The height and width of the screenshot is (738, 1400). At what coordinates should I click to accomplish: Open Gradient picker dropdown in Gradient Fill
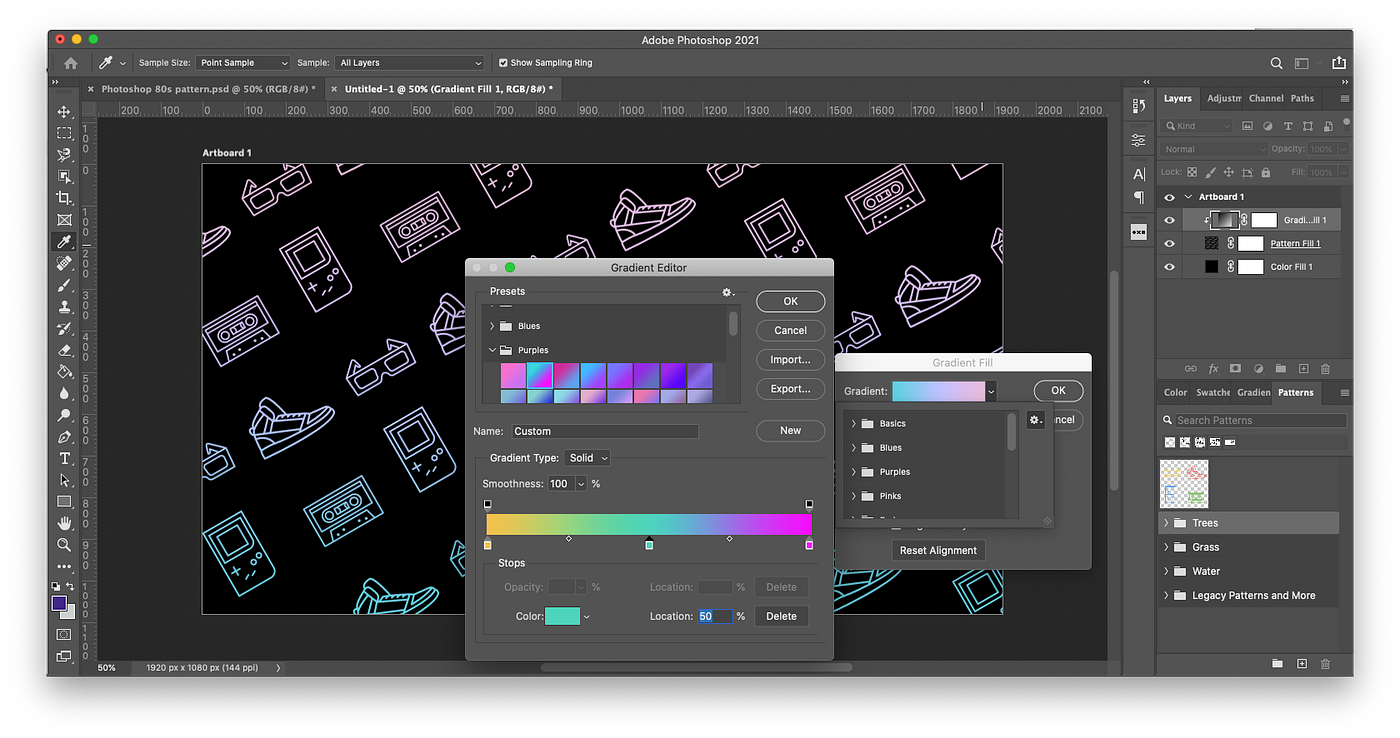991,391
